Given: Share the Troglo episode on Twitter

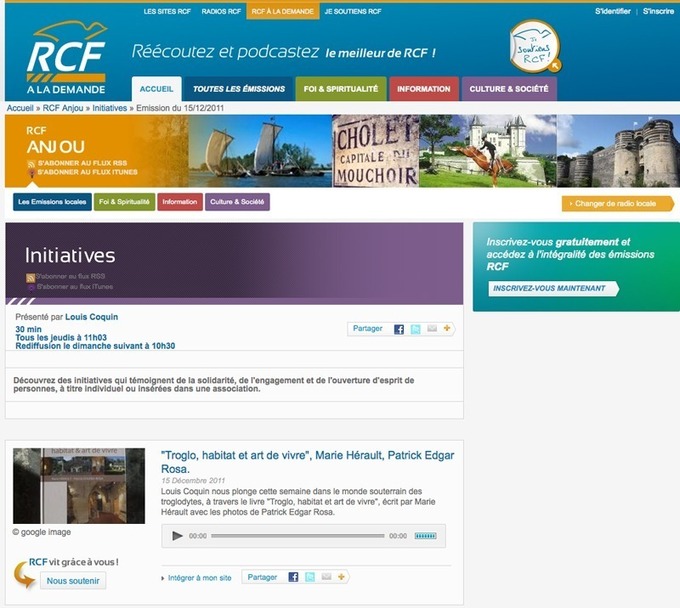Looking at the screenshot, I should tap(310, 577).
